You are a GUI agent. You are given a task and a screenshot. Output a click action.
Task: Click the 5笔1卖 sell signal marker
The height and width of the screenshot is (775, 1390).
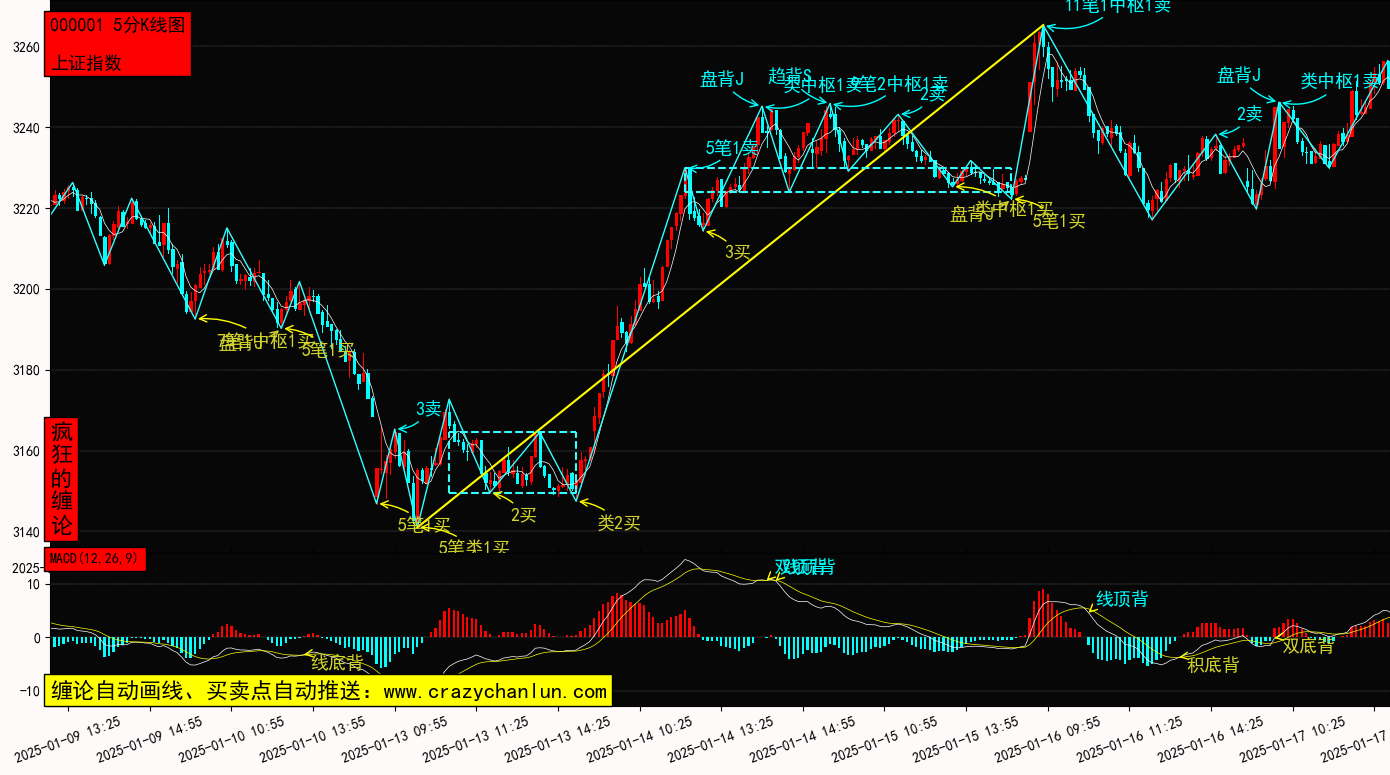(x=731, y=148)
